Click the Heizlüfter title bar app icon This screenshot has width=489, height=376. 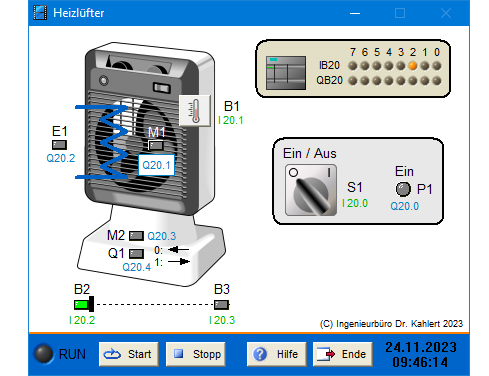coord(40,13)
